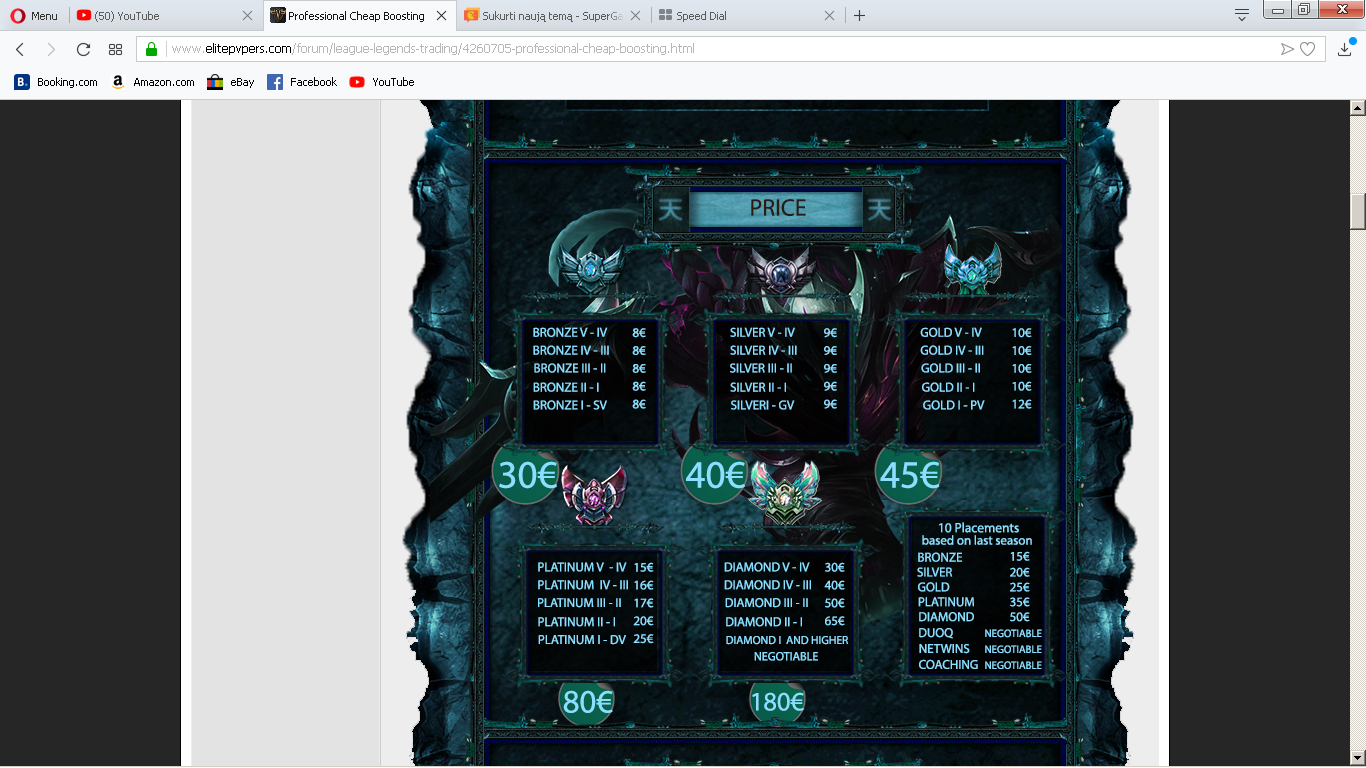Click the 45€ Gold total badge
This screenshot has width=1366, height=768.
coord(908,475)
